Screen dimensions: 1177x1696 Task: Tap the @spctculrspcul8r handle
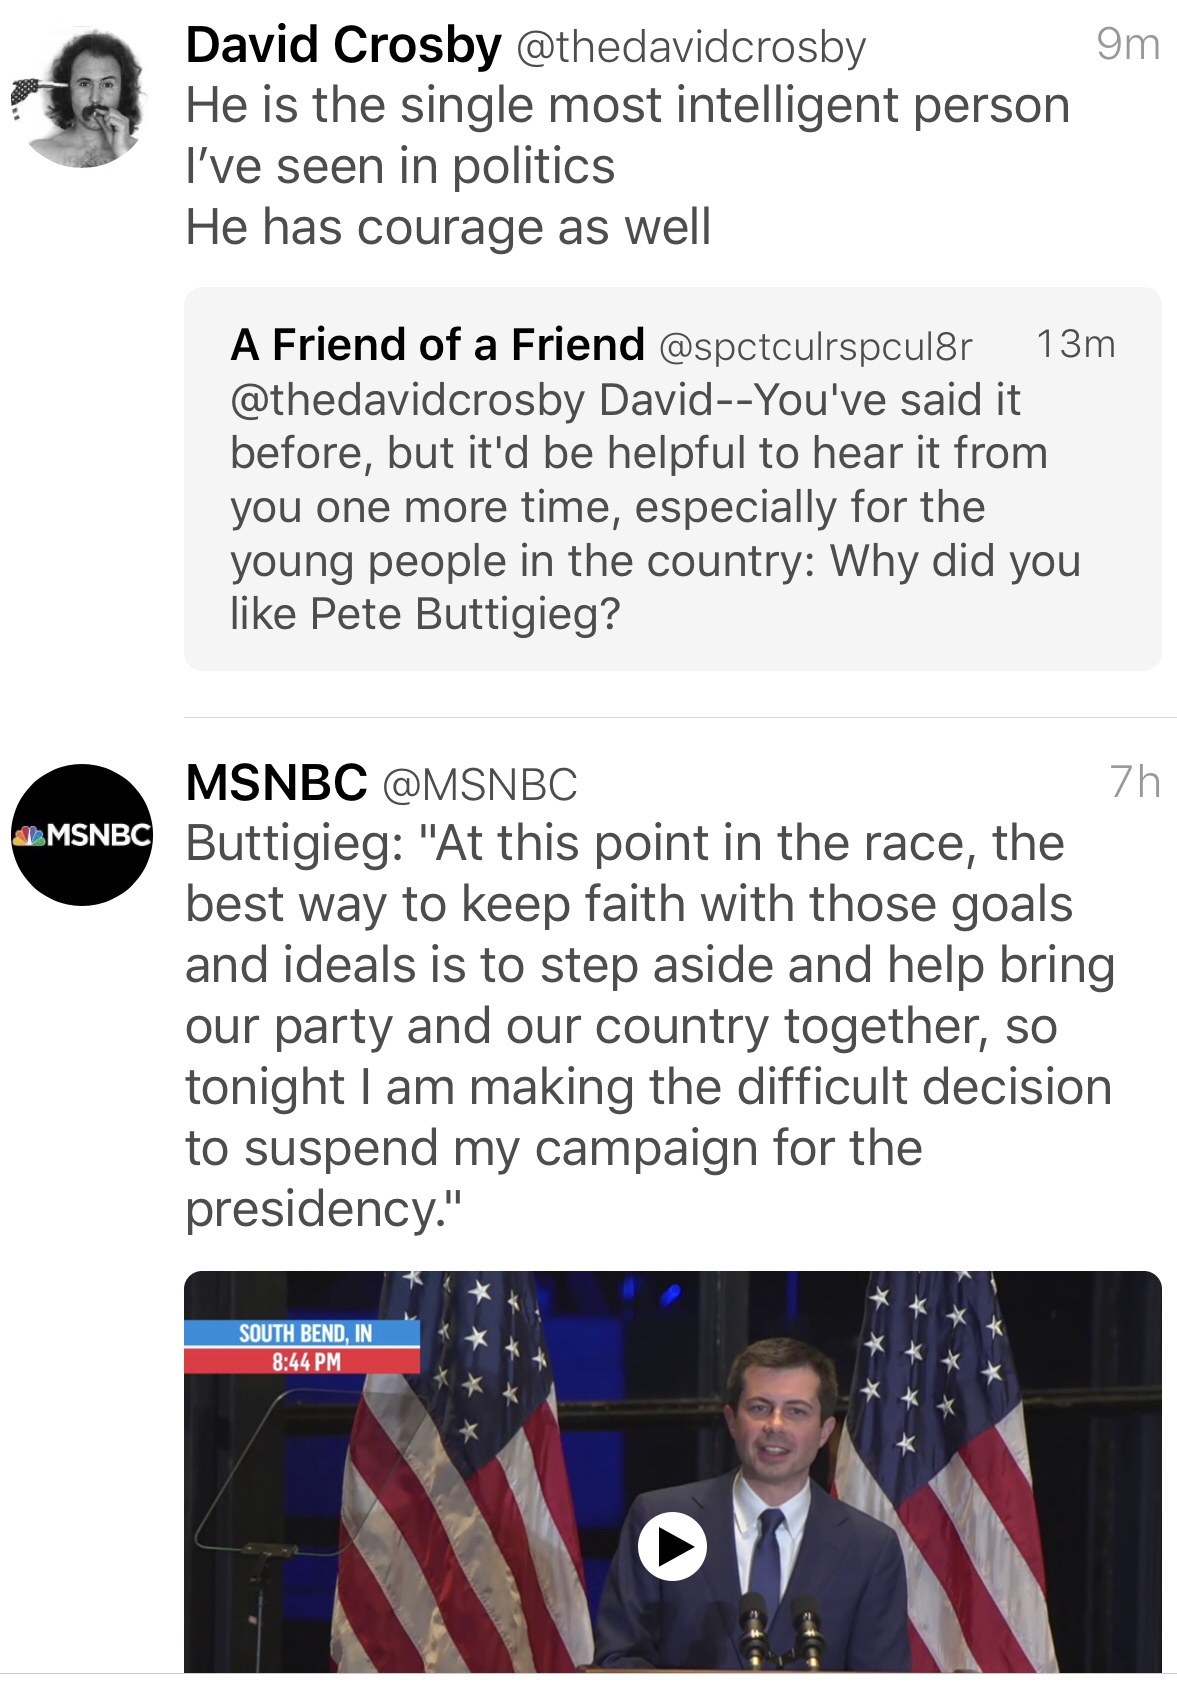(x=815, y=347)
